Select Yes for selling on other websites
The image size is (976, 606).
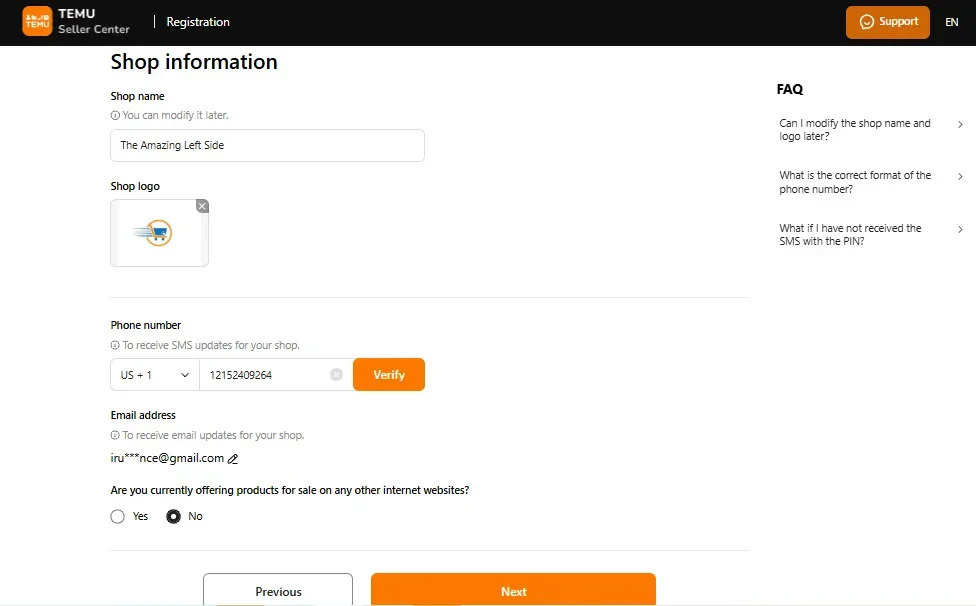[116, 516]
